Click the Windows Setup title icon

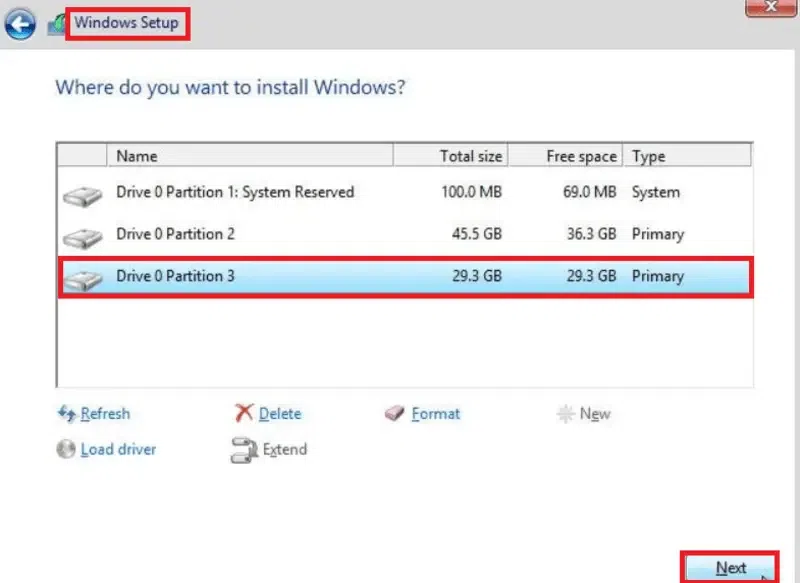click(56, 24)
